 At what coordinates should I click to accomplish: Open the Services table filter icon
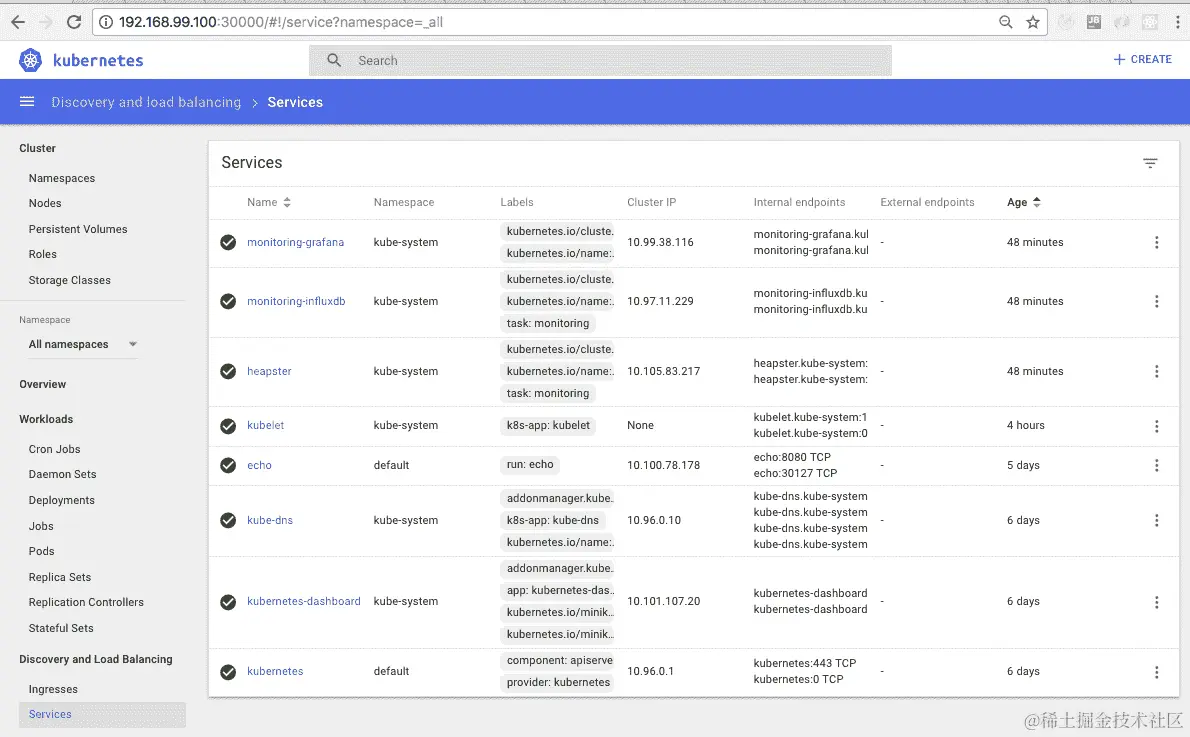(1150, 163)
